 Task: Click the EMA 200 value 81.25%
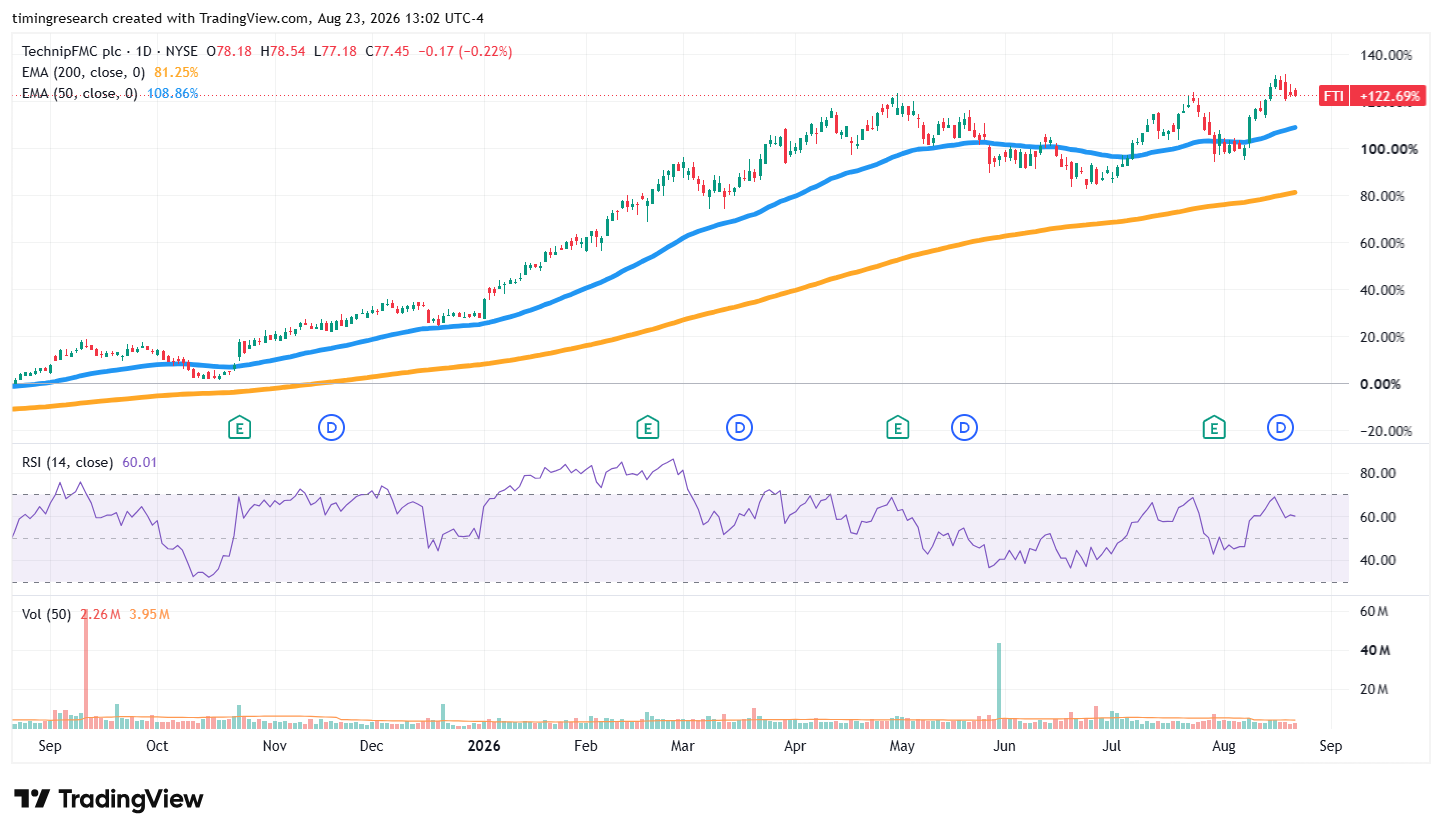tap(177, 72)
